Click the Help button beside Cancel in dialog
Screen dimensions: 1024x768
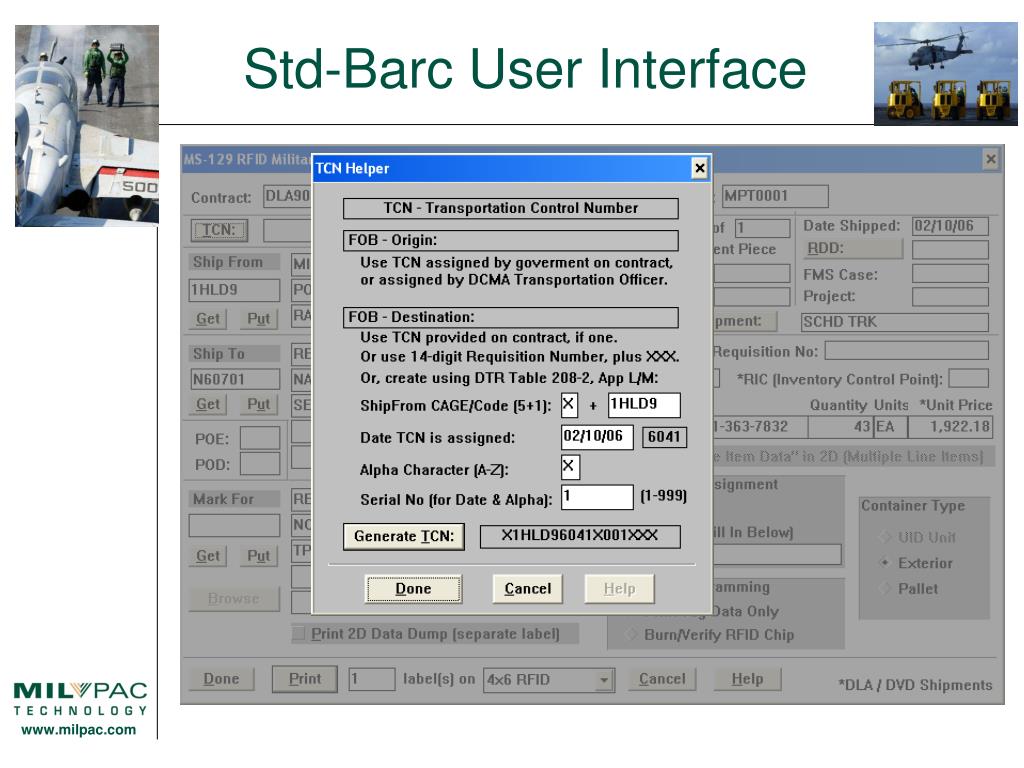[x=619, y=588]
